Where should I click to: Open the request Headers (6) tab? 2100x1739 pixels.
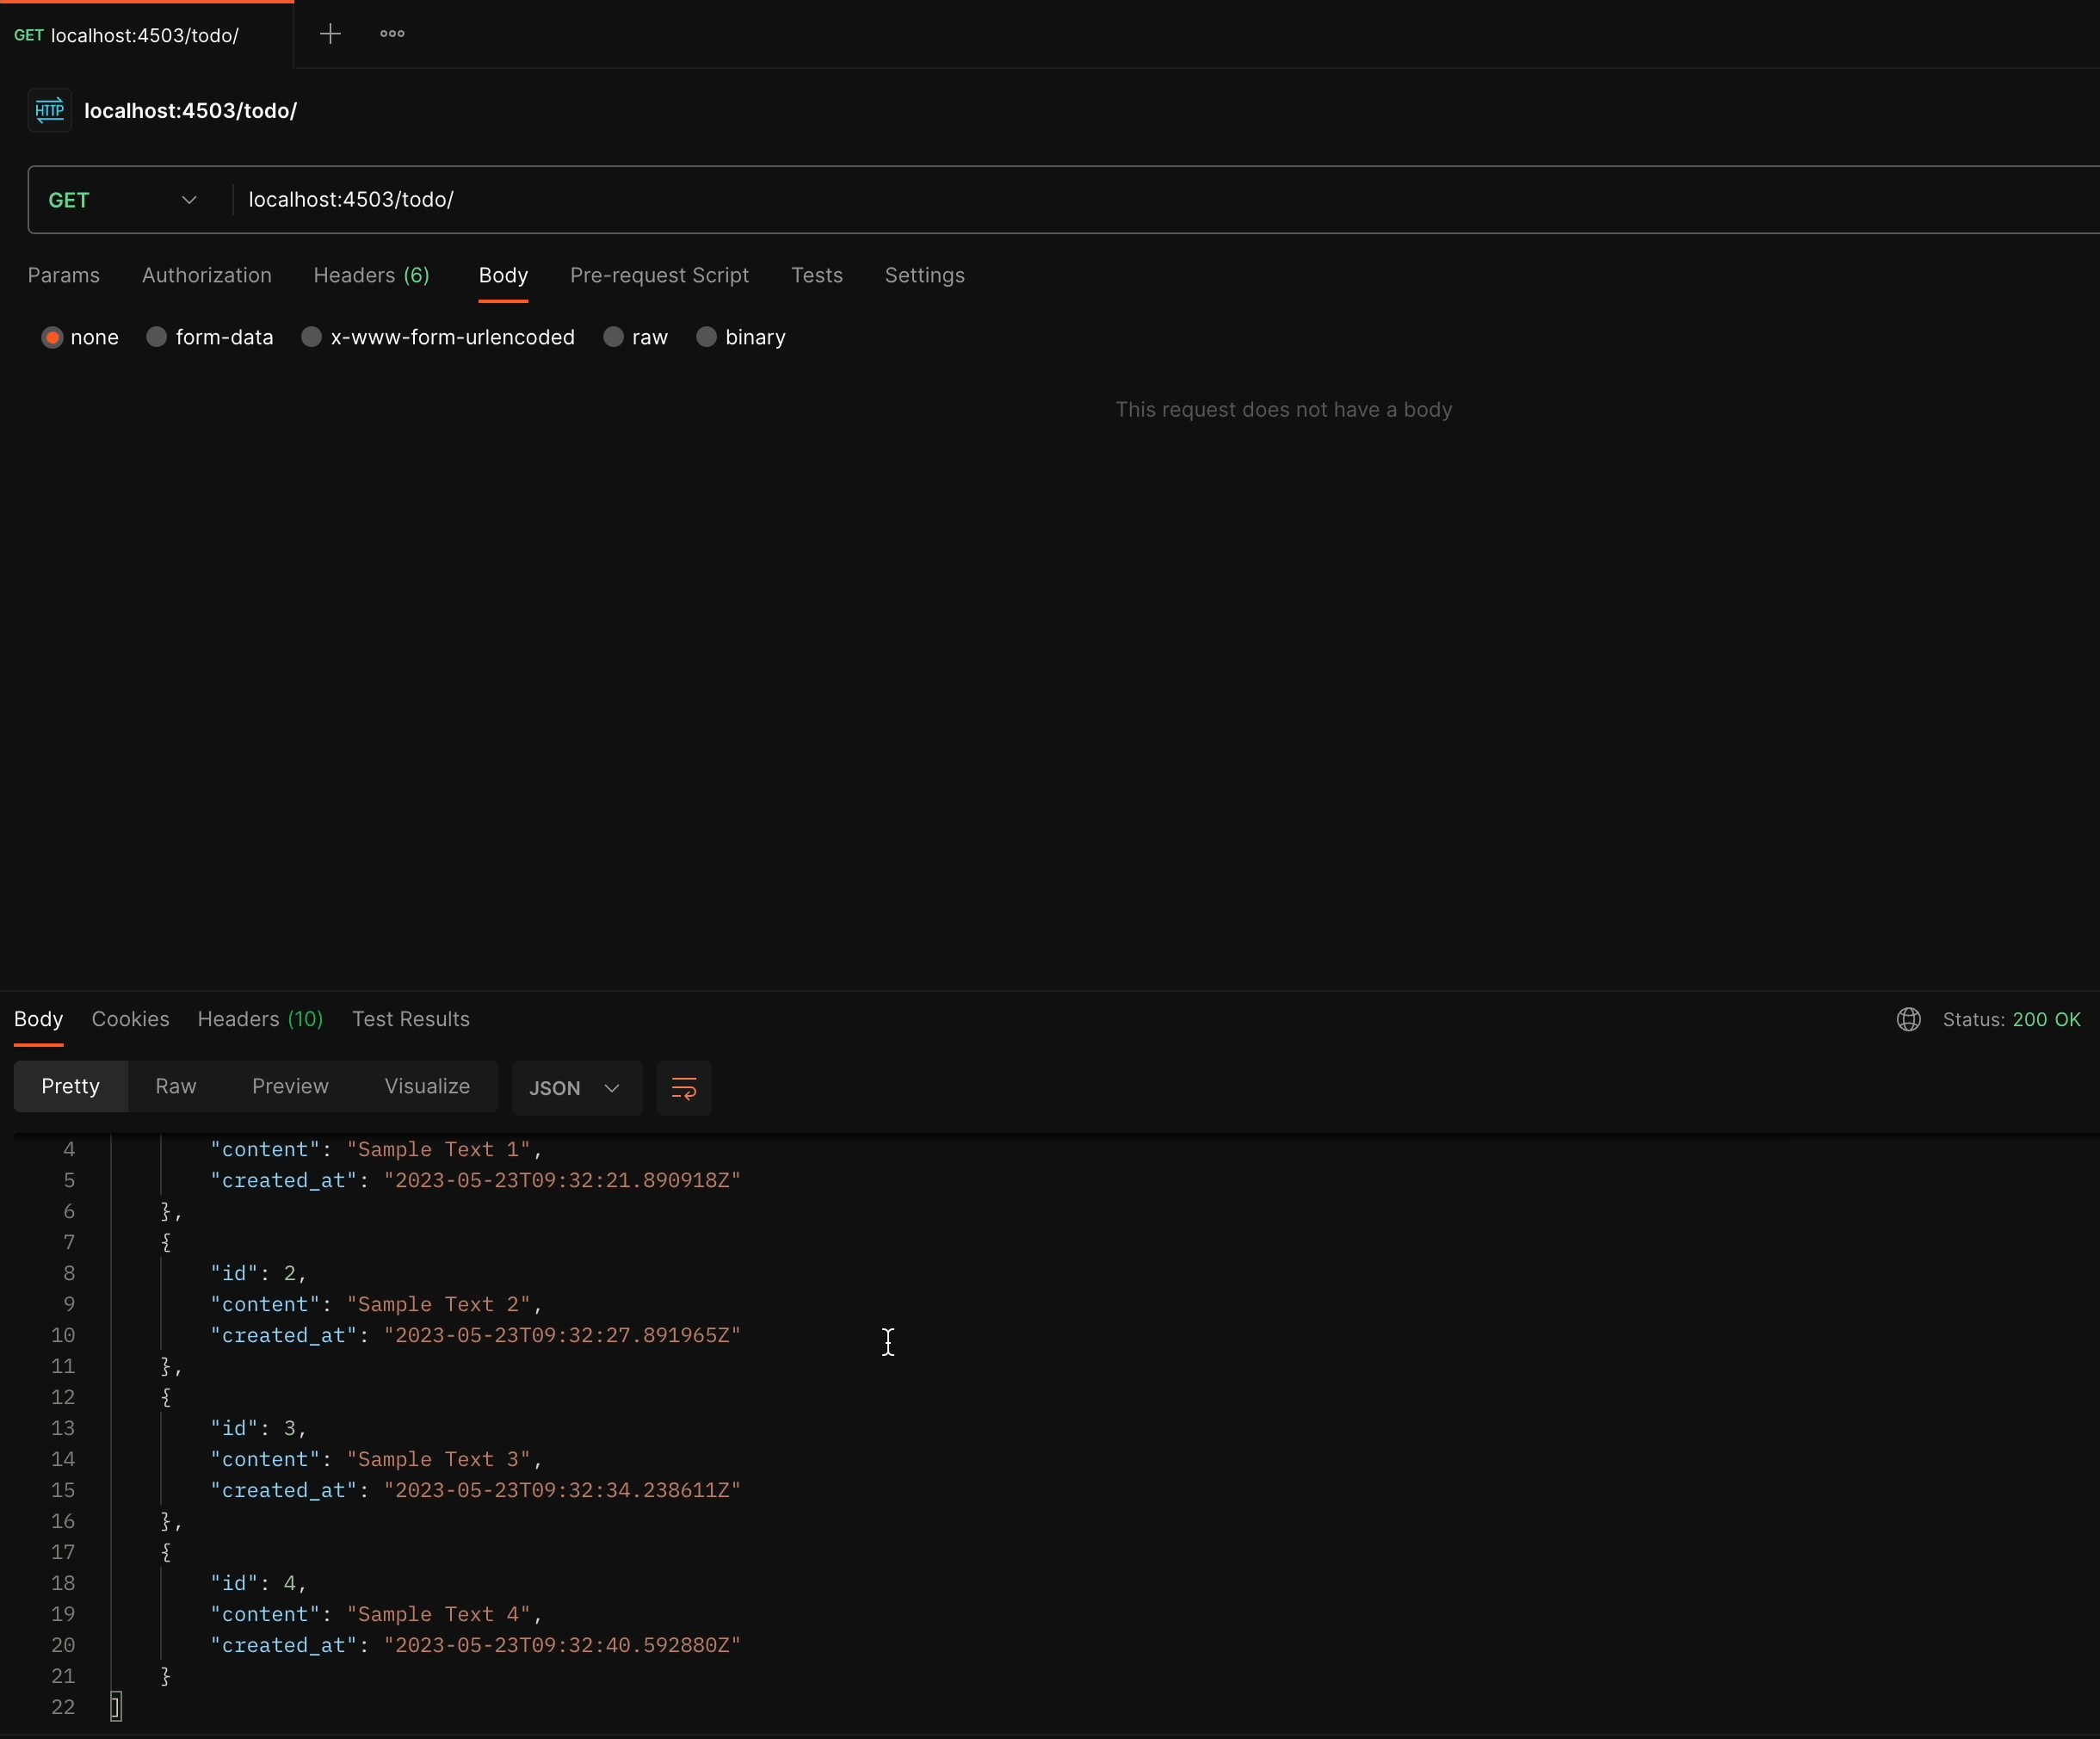371,275
